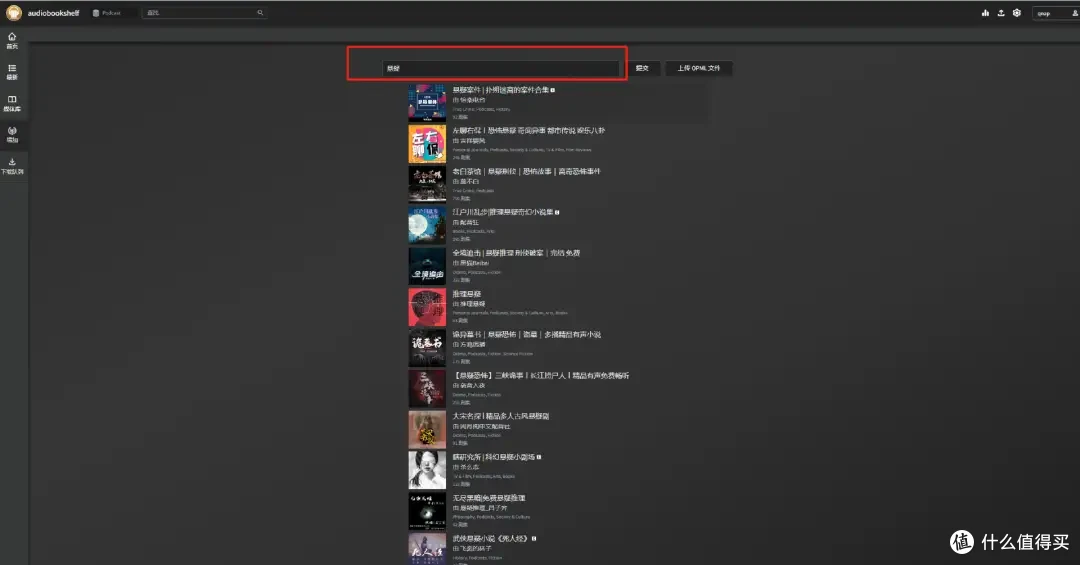1080x565 pixels.
Task: Open Download queue (下载队列) in sidebar
Action: click(x=12, y=166)
